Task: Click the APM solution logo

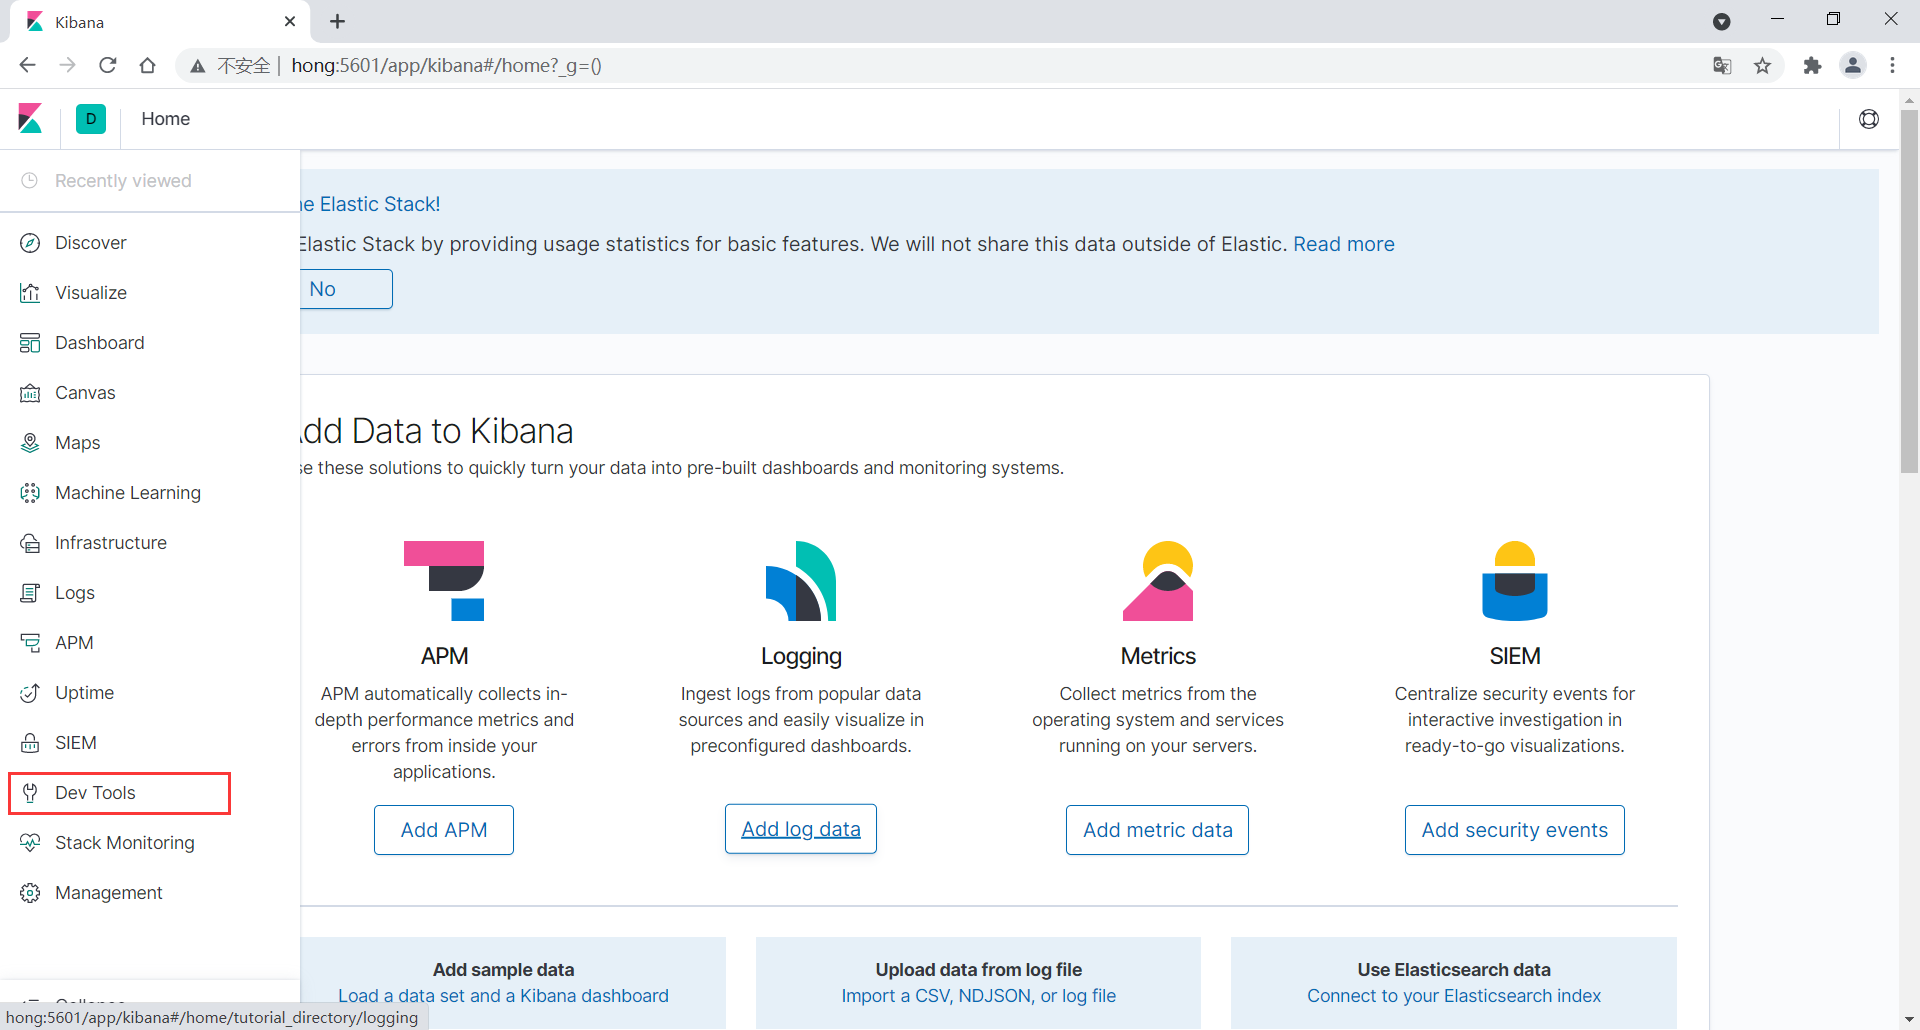Action: [444, 581]
